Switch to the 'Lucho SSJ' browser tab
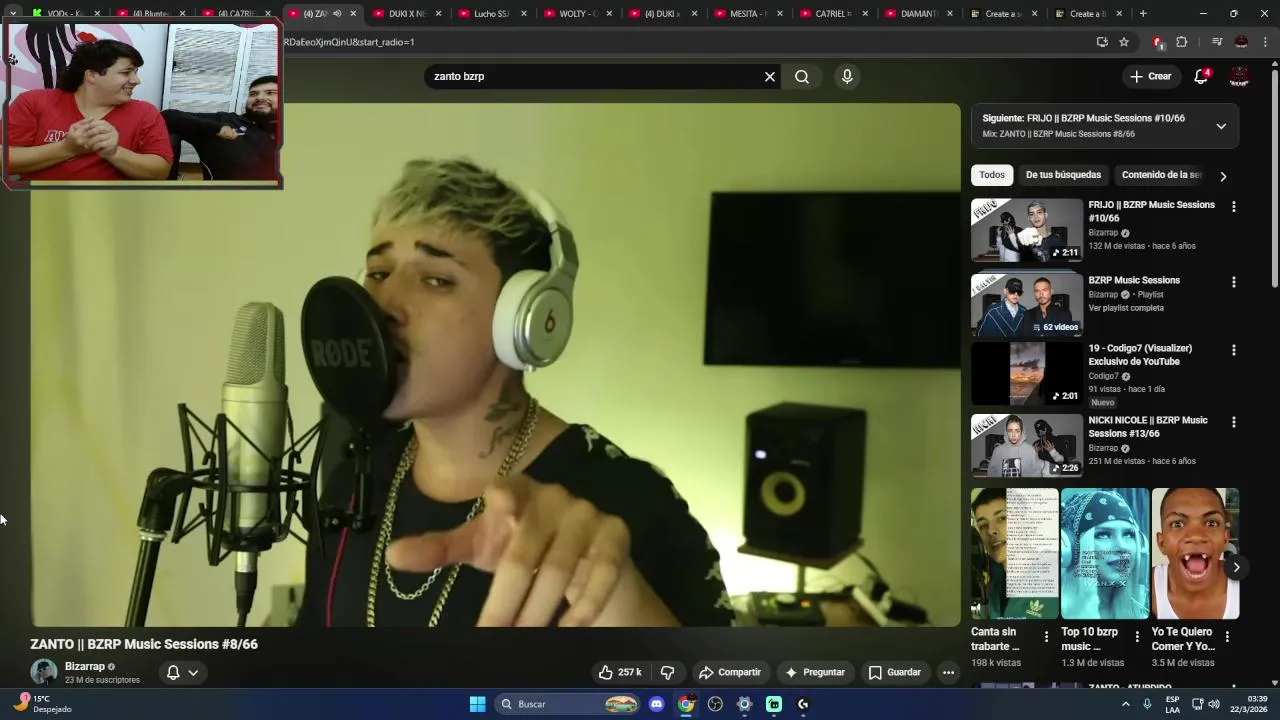 [491, 14]
